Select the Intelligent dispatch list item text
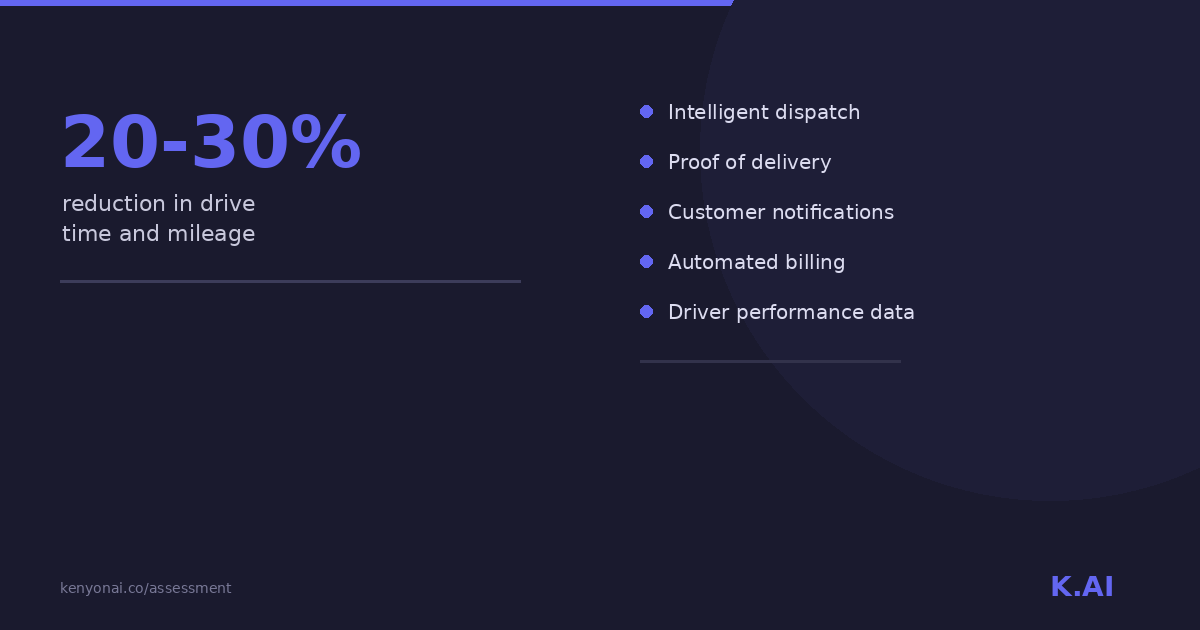The width and height of the screenshot is (1200, 630). click(763, 112)
